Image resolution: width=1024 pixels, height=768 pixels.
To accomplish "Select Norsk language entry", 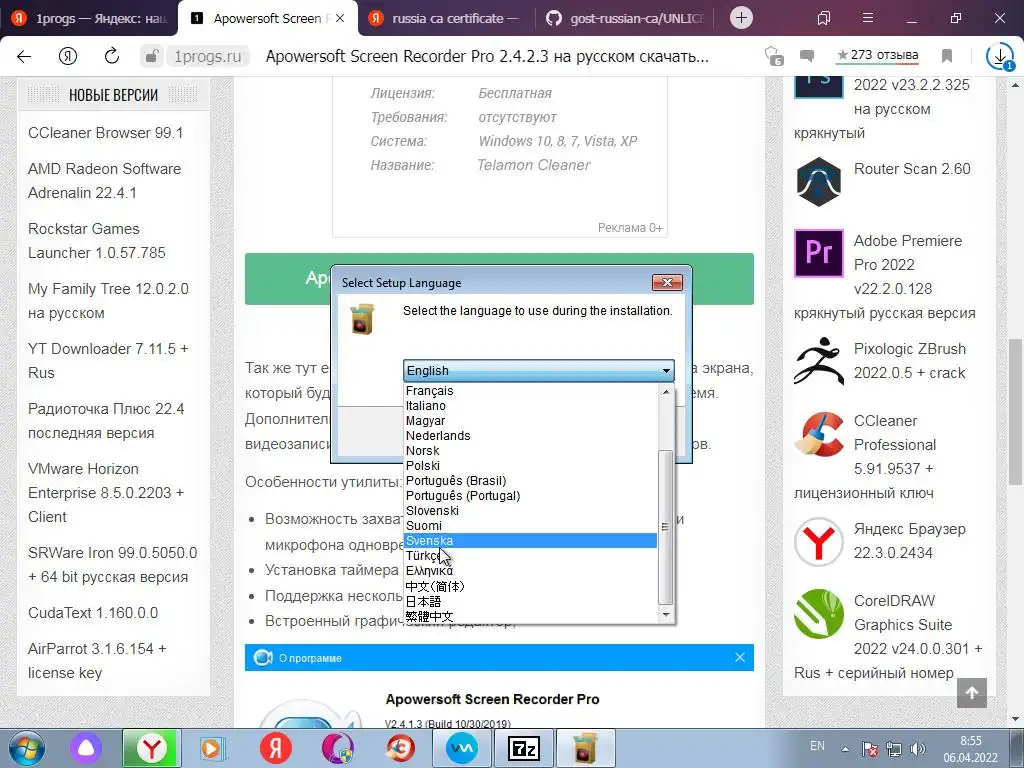I will tap(530, 451).
